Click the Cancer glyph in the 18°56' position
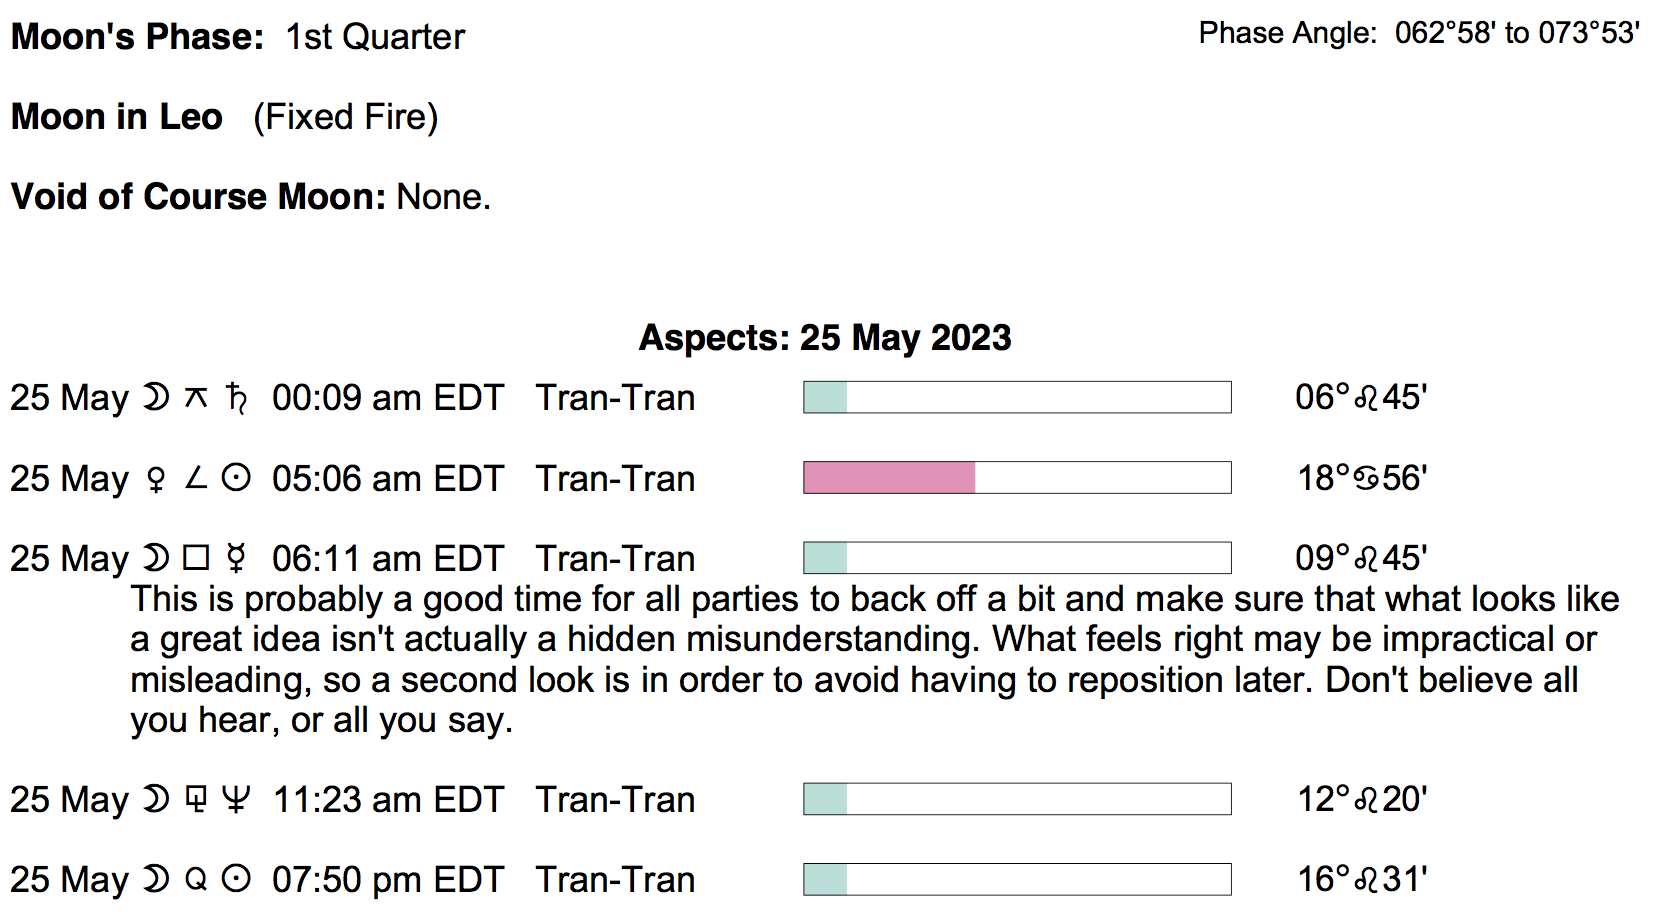 click(x=1366, y=479)
